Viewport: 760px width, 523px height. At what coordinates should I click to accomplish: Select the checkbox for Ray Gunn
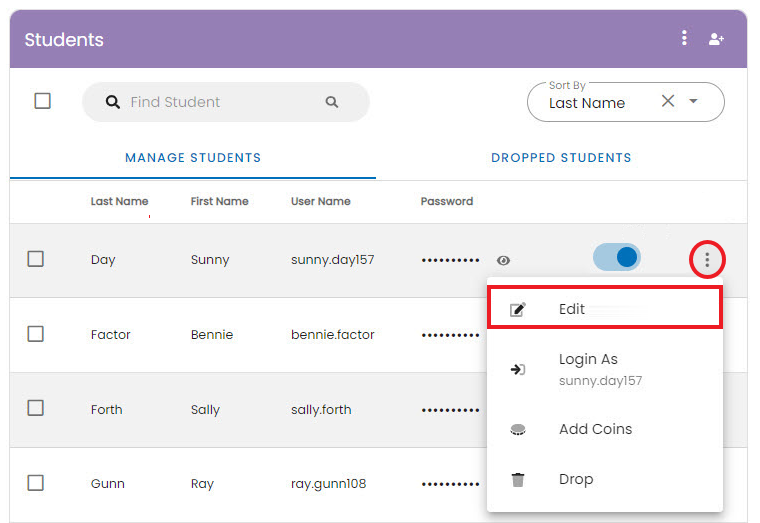coord(35,483)
